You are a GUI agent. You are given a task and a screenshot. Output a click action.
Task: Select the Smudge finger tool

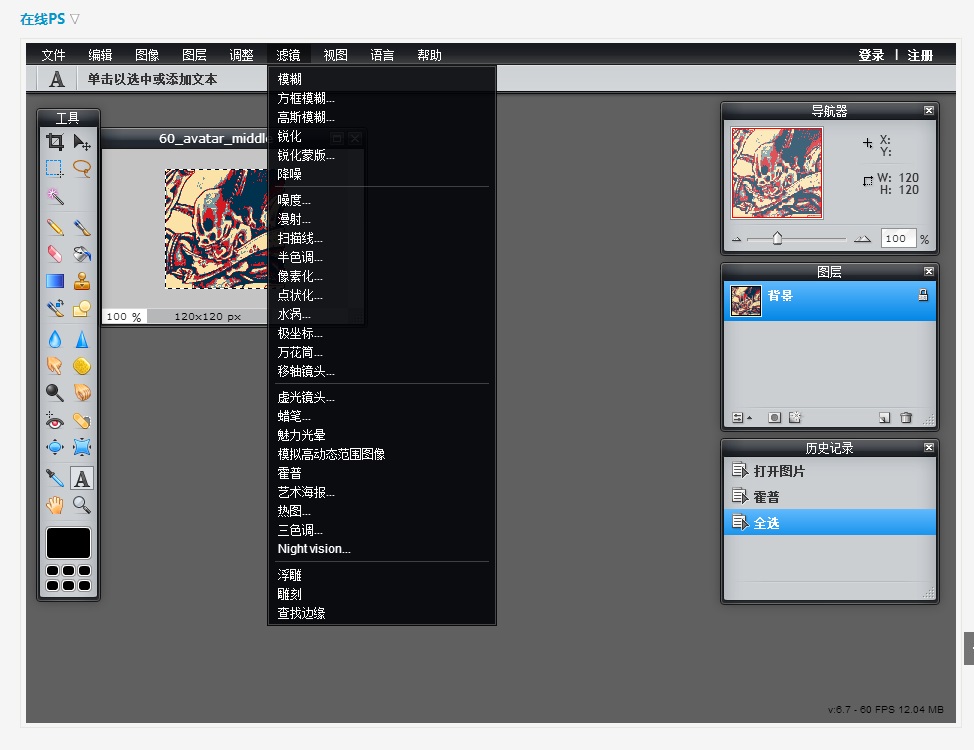55,366
